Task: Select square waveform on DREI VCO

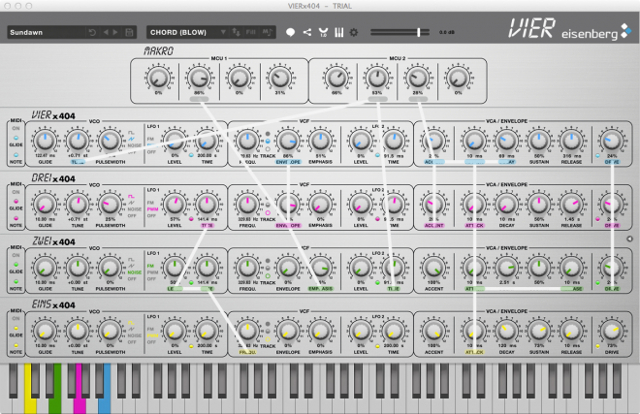Action: tap(131, 196)
